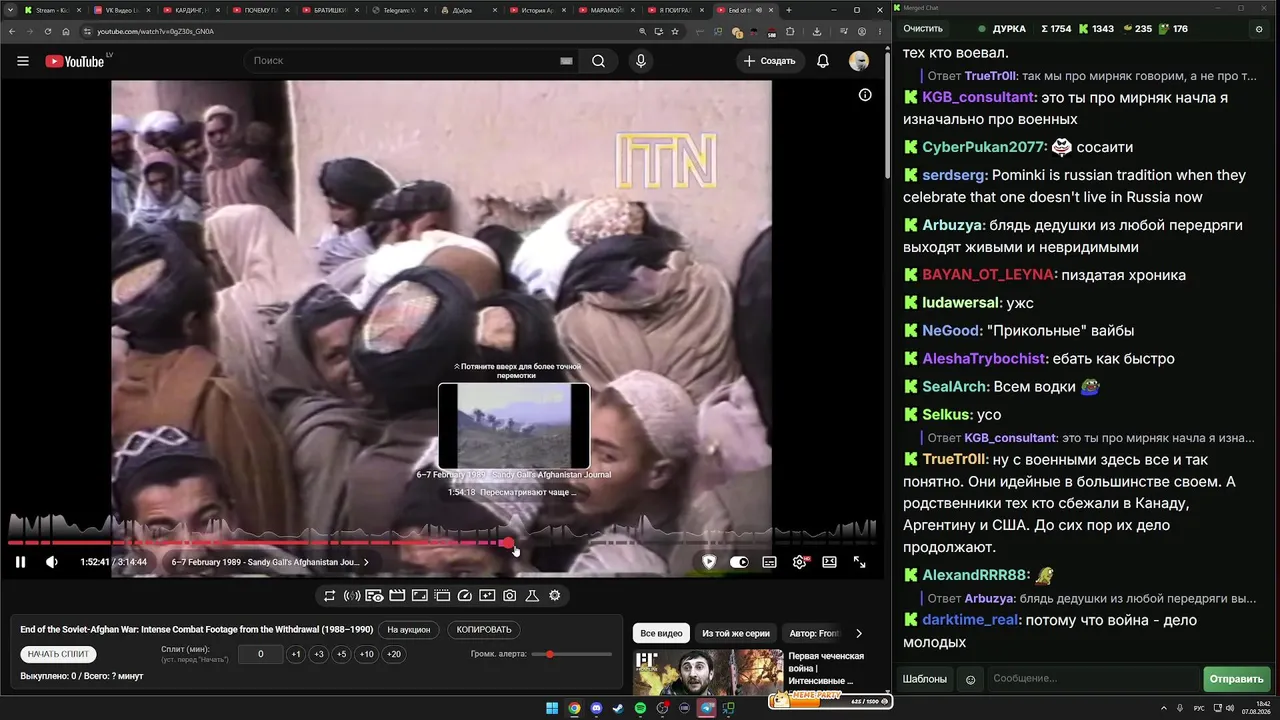Show the video info card icon
1280x720 pixels.
click(865, 95)
